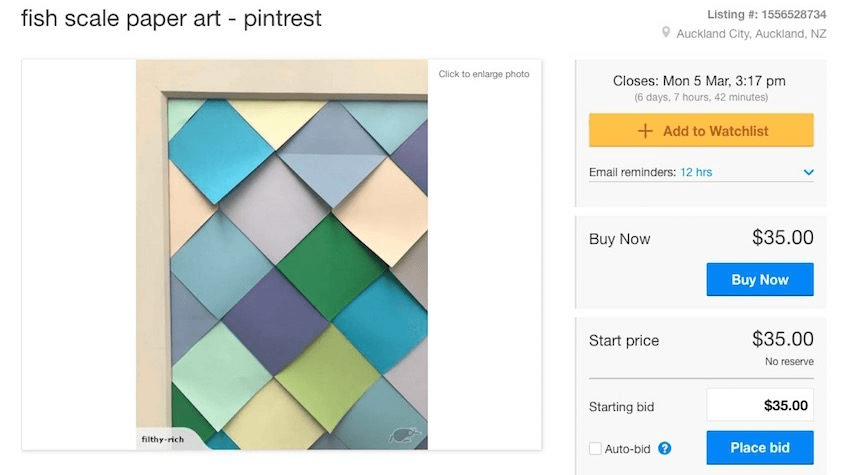Click the No reserve label

[x=789, y=361]
